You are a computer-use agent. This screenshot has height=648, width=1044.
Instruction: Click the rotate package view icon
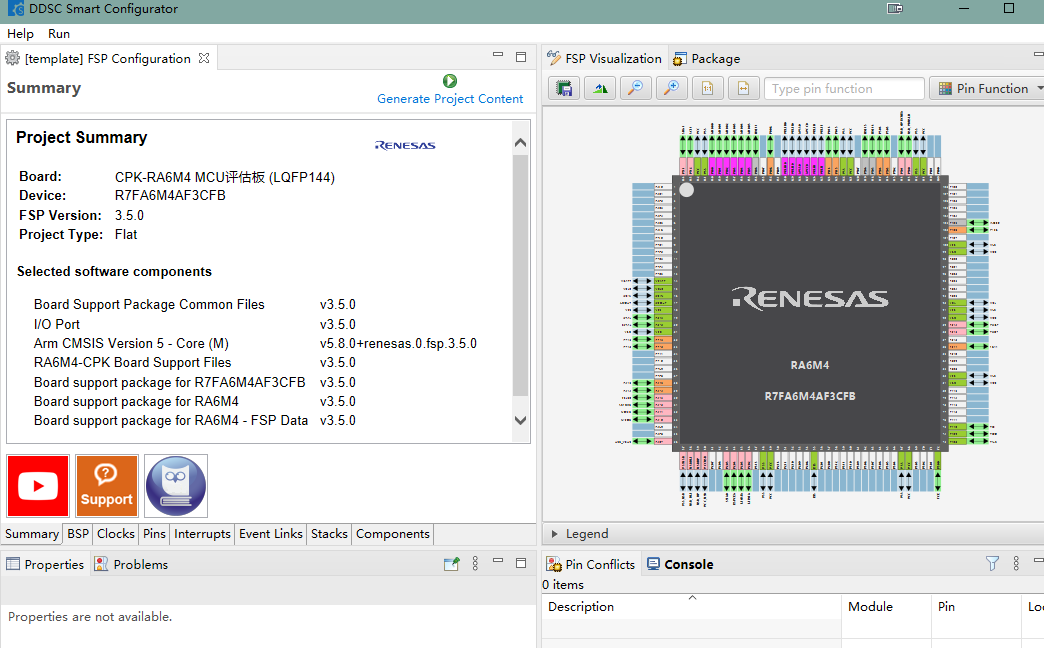point(600,89)
